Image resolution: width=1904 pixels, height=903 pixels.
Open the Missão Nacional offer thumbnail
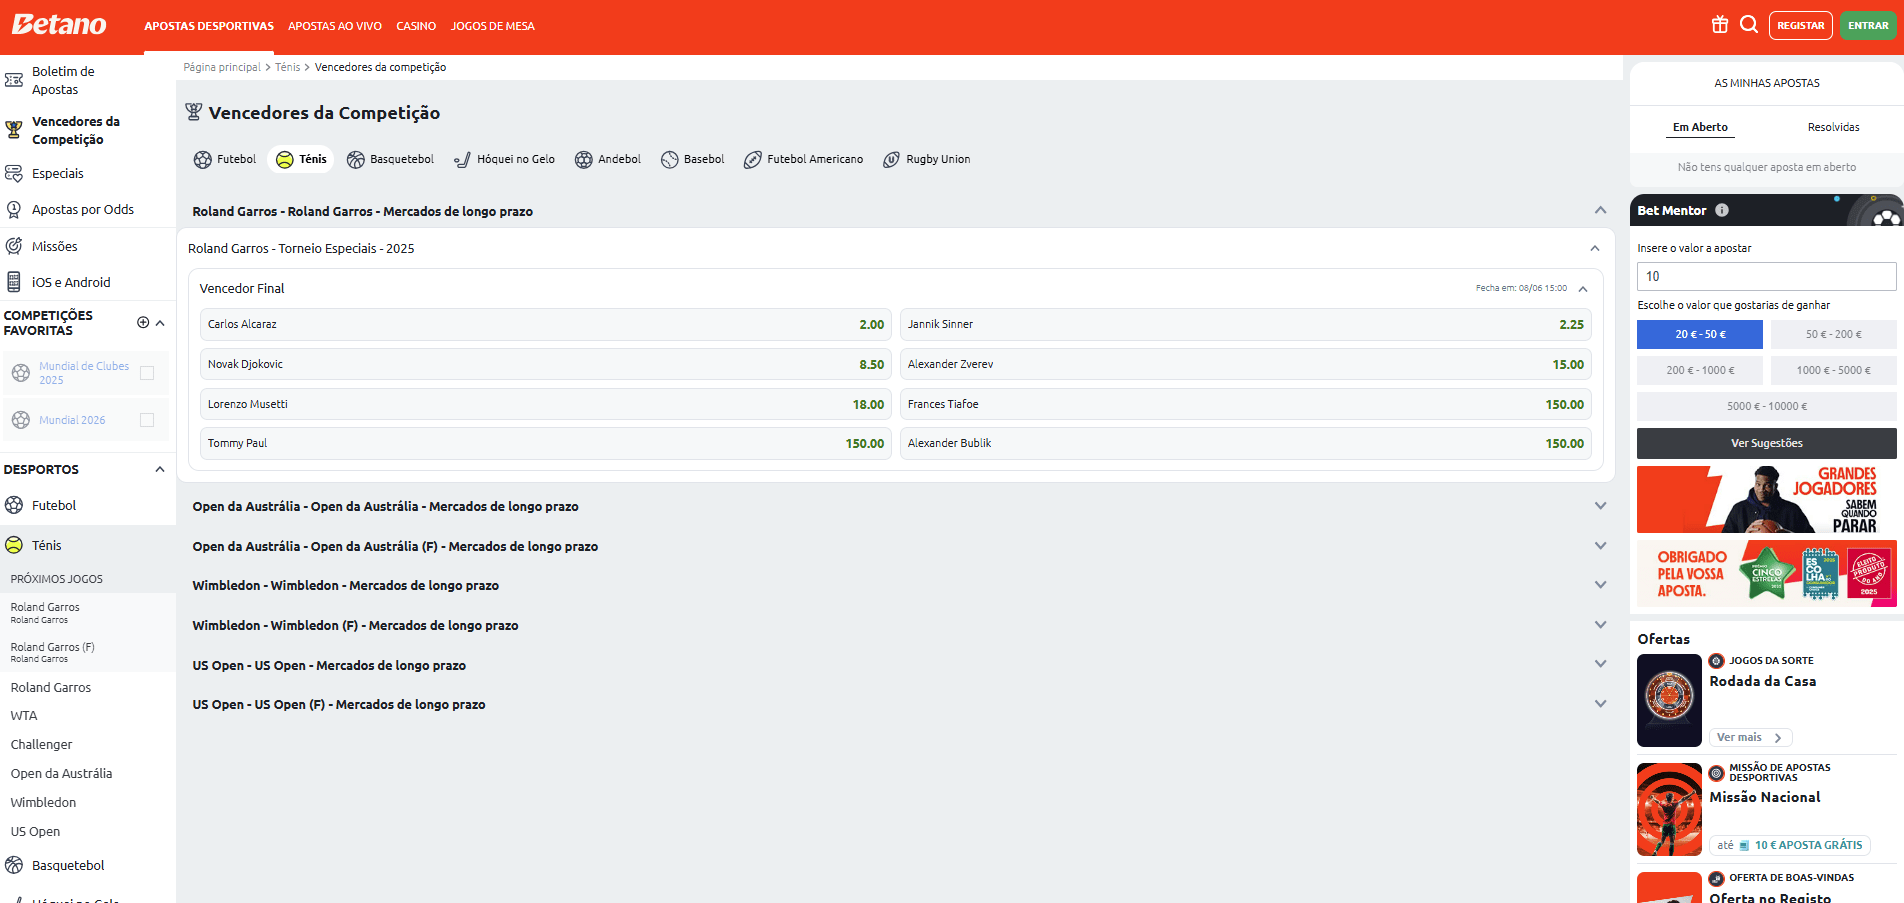pyautogui.click(x=1669, y=809)
